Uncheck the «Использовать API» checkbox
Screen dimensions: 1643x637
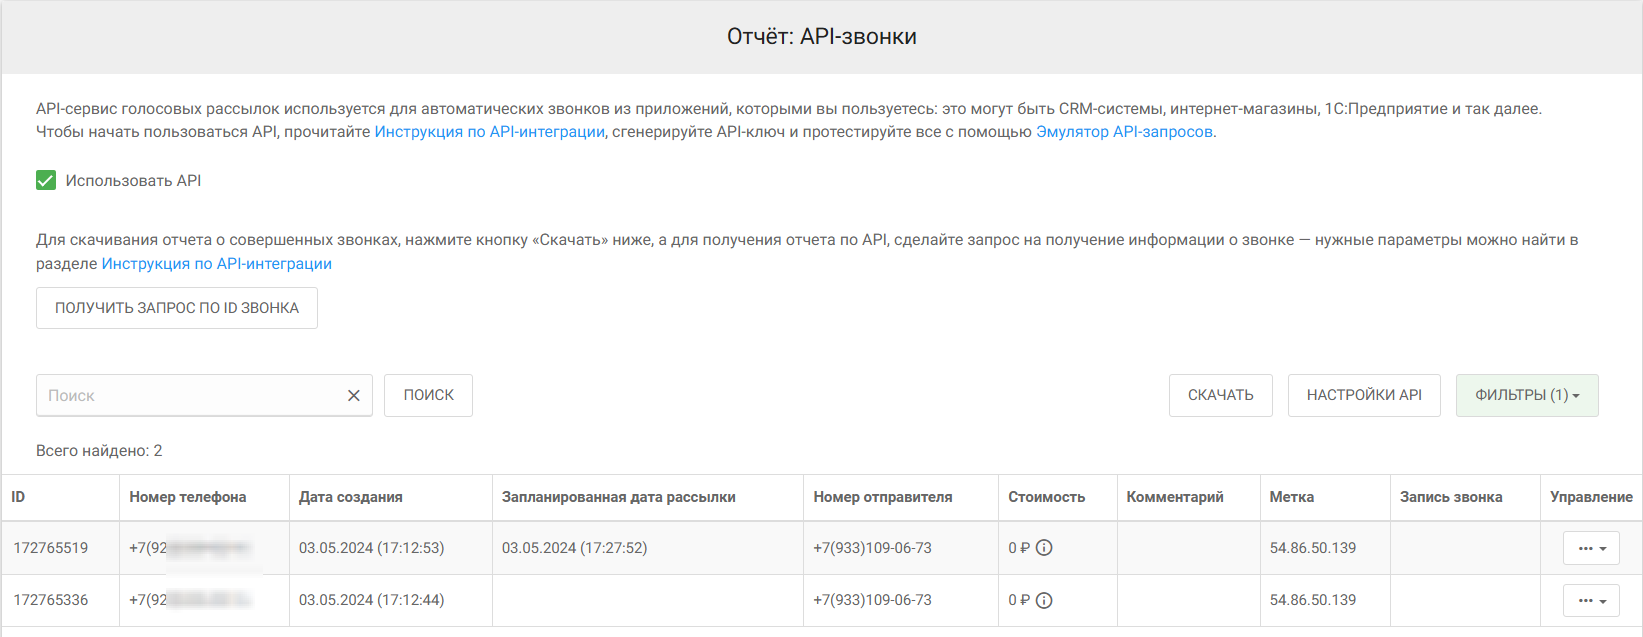tap(46, 181)
